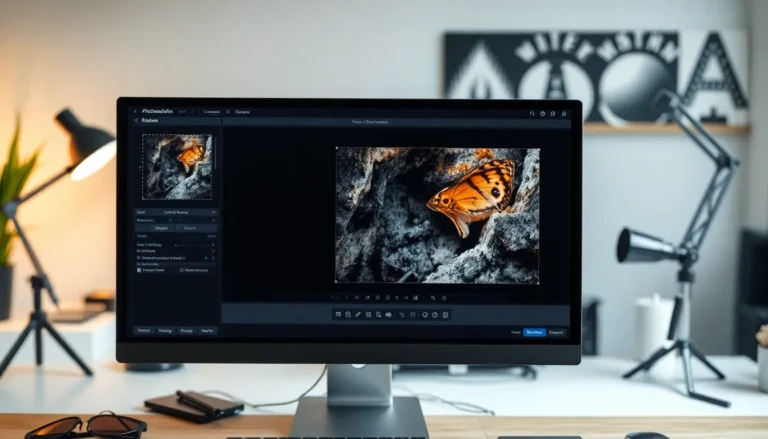The height and width of the screenshot is (439, 768).
Task: Click the speech bubble comment icon
Action: click(388, 314)
